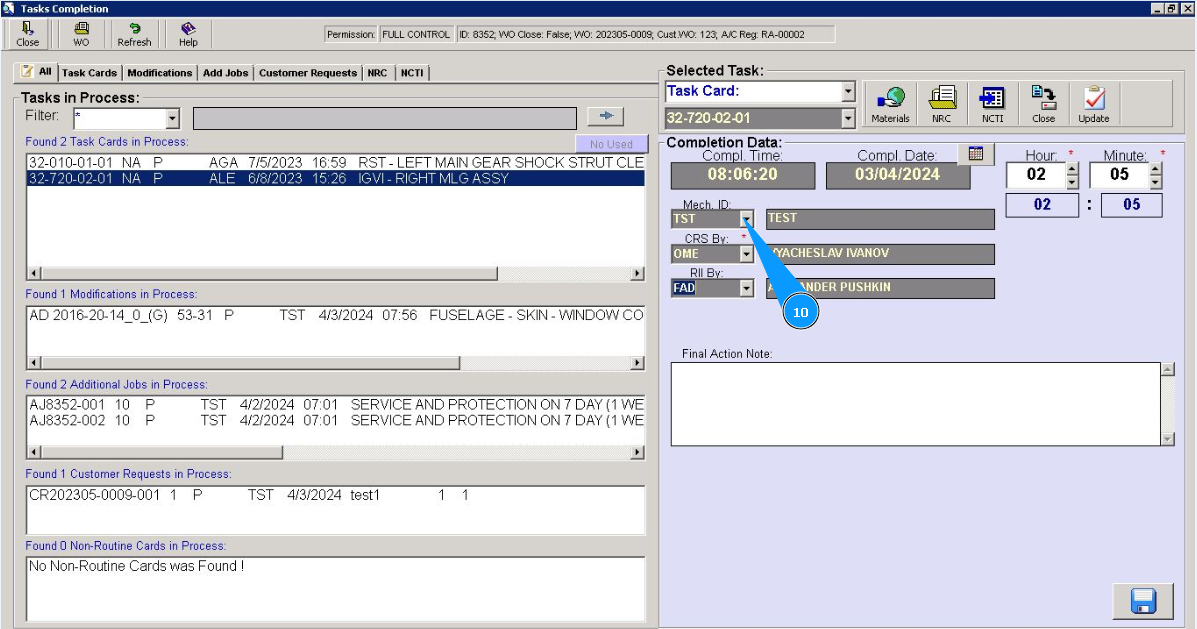Increase the Minute stepper value
Image resolution: width=1197 pixels, height=629 pixels.
(1156, 169)
